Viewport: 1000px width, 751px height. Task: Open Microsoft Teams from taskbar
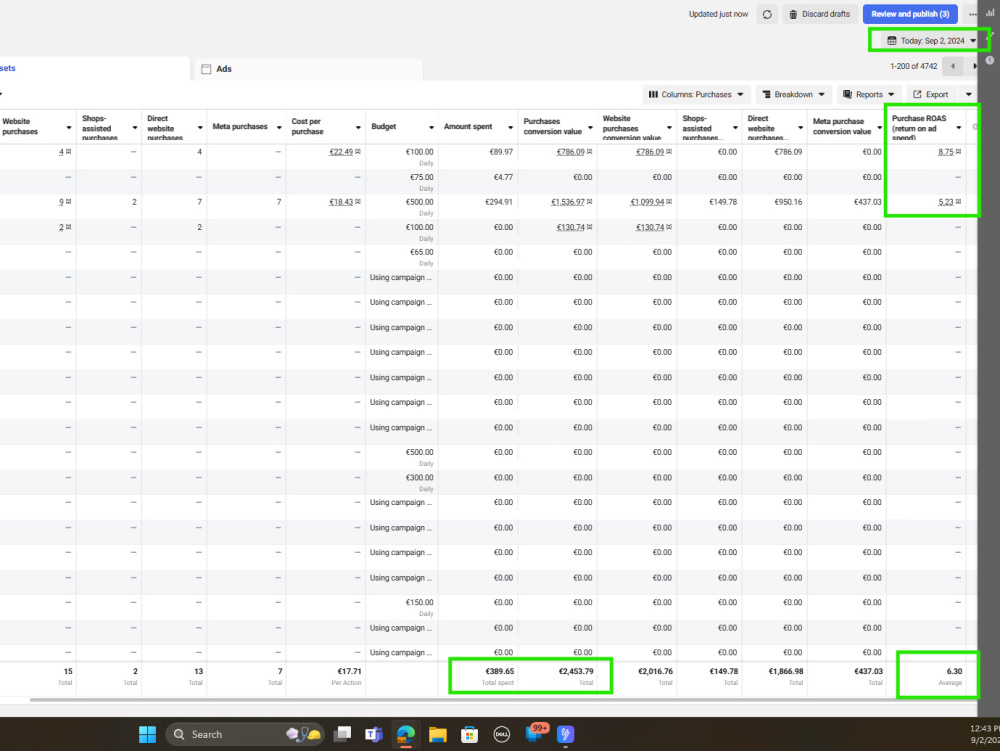[x=374, y=734]
